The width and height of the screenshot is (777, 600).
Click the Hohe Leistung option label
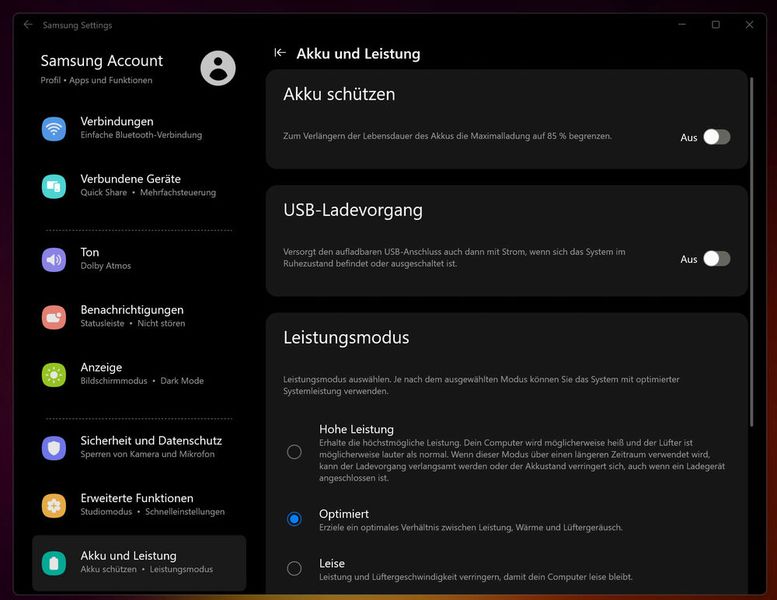point(356,429)
